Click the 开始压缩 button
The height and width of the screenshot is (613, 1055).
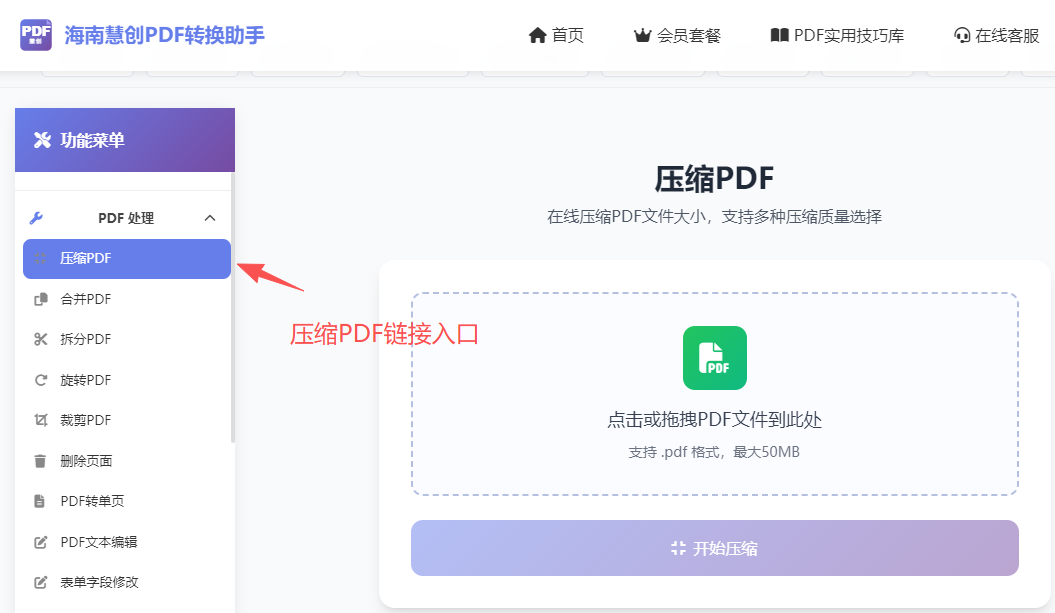715,548
